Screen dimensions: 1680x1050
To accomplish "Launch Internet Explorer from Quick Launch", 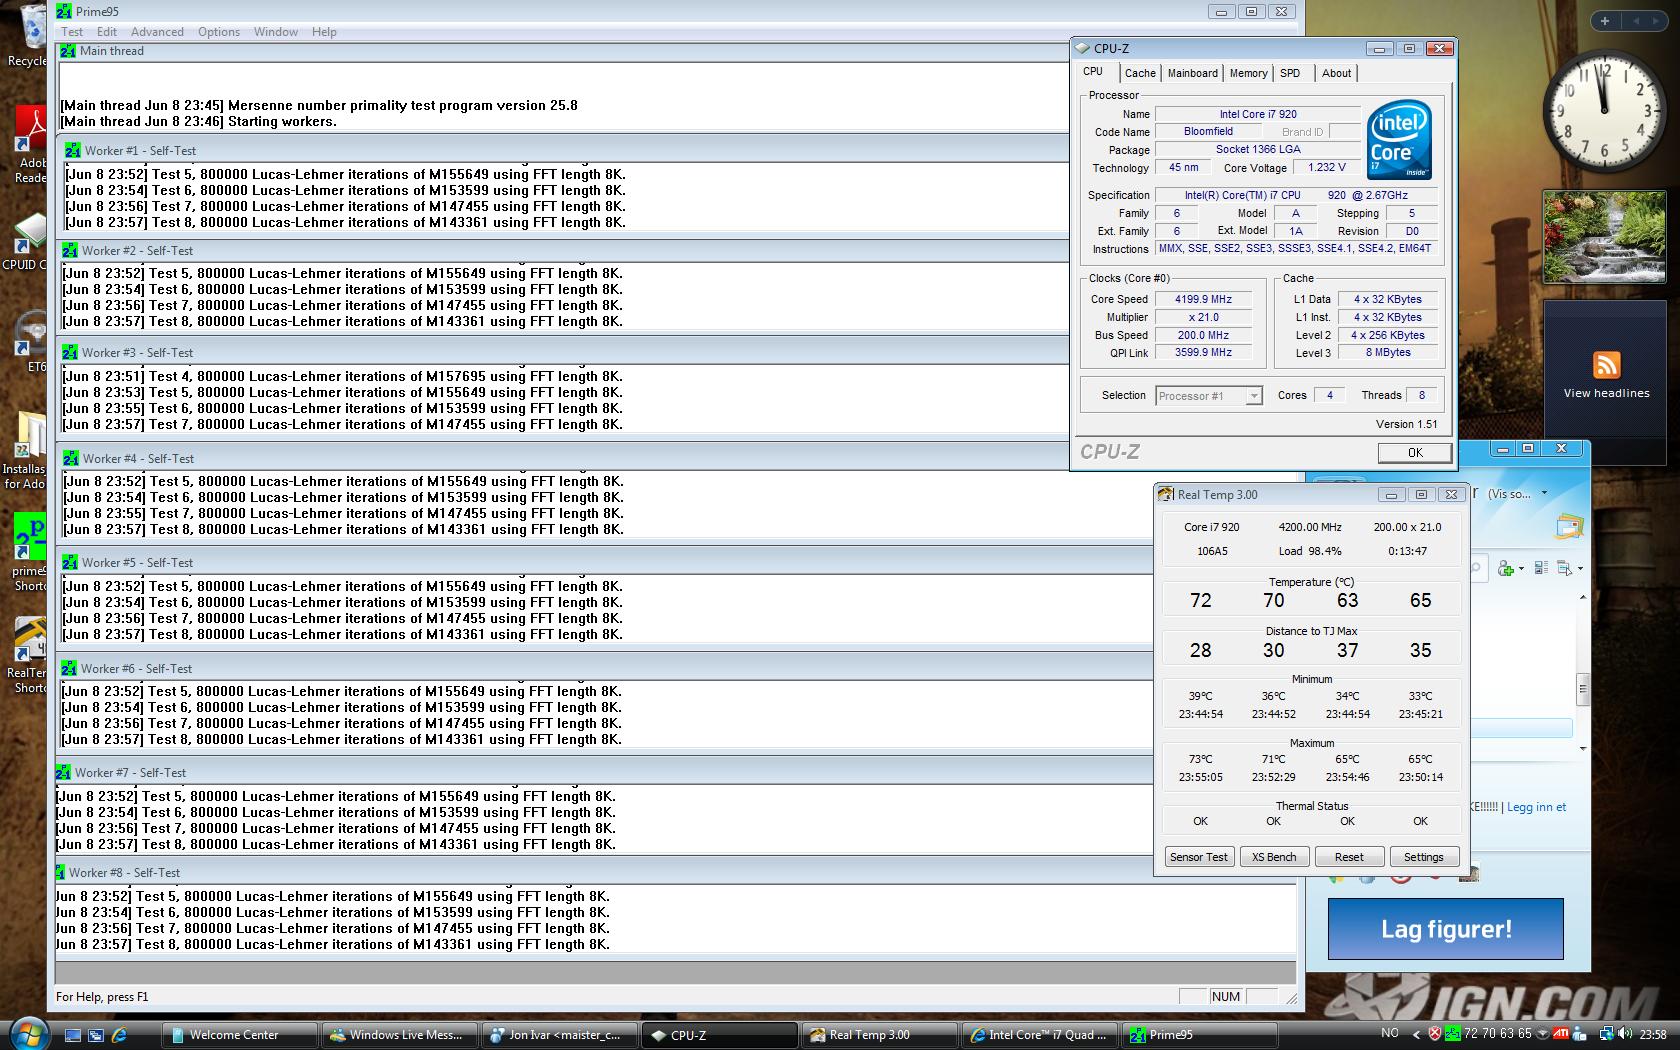I will (119, 1035).
